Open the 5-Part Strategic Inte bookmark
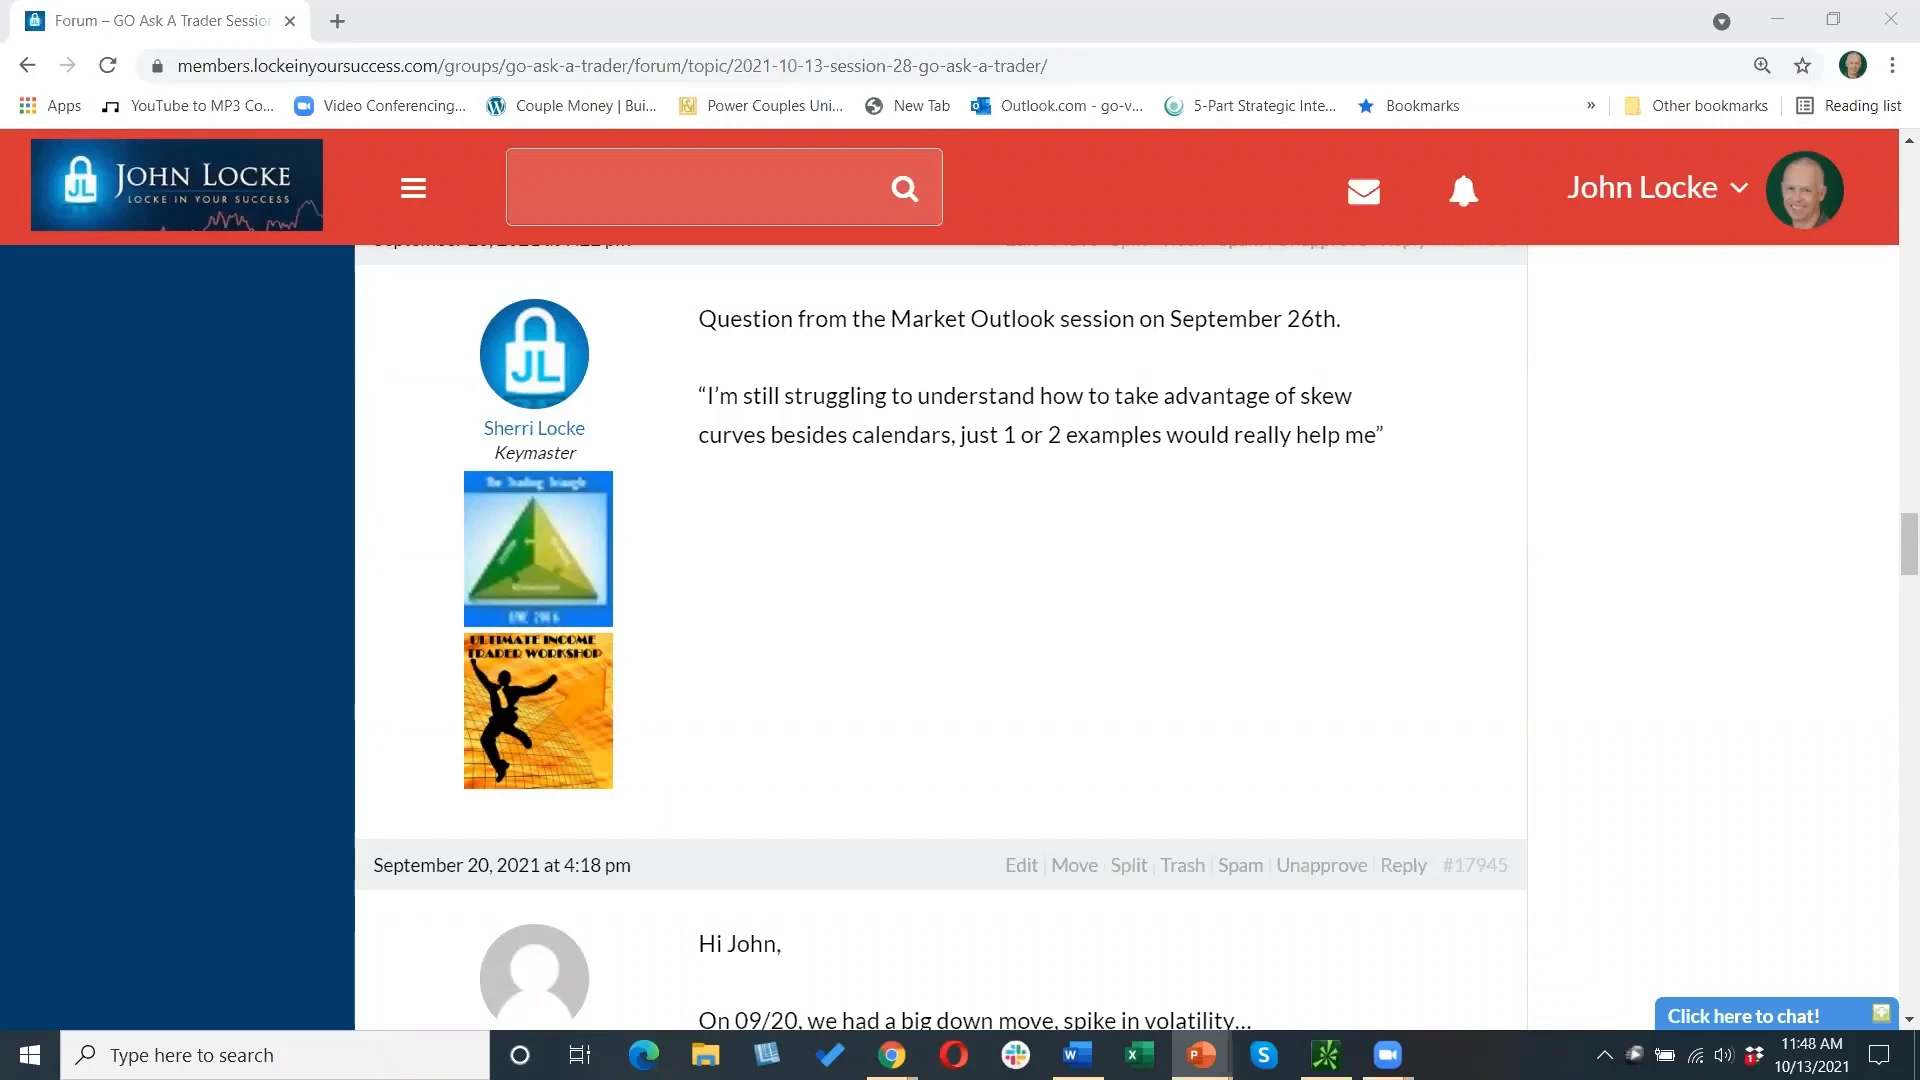Viewport: 1920px width, 1080px height. tap(1250, 106)
